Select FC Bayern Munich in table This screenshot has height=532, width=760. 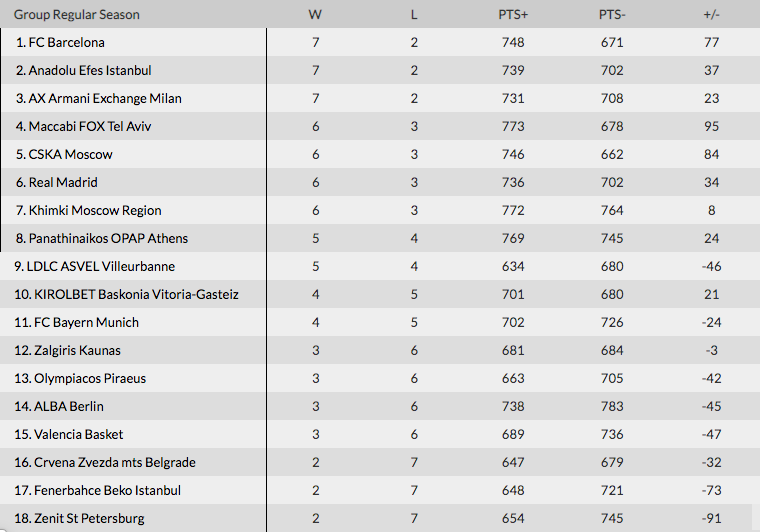tap(83, 323)
